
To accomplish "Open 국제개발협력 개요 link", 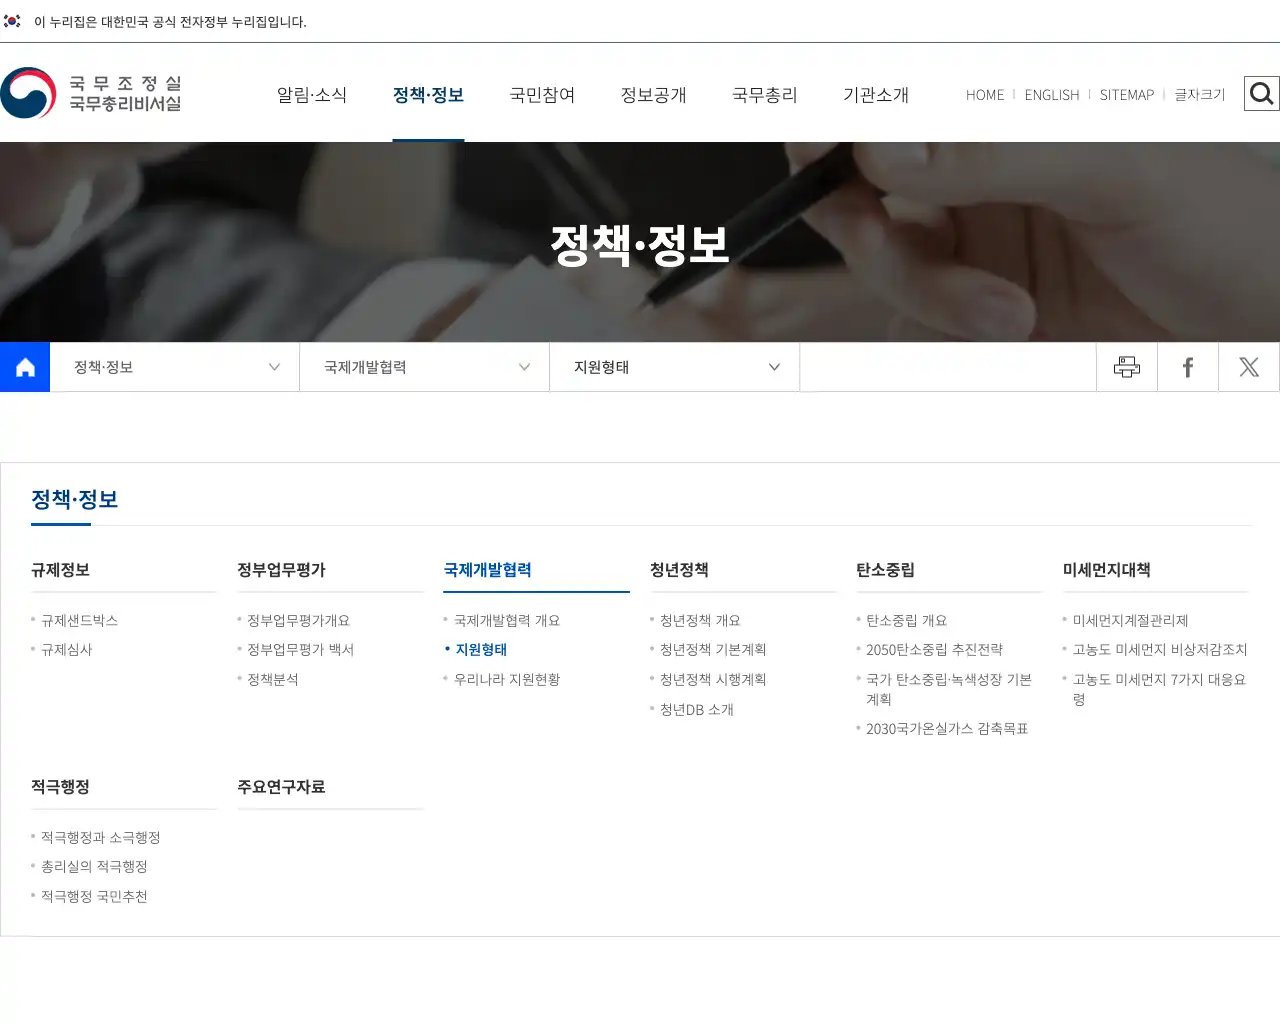I will [x=507, y=620].
